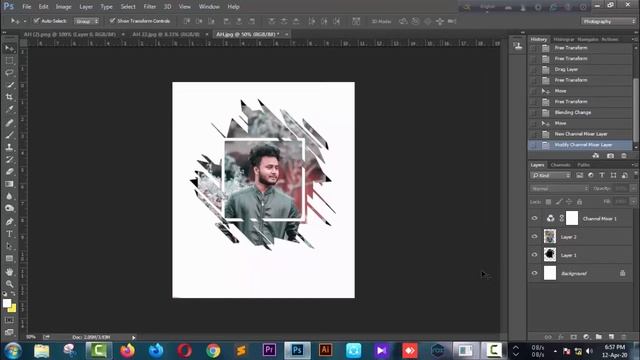Toggle the type layers filter (T)

tap(602, 176)
